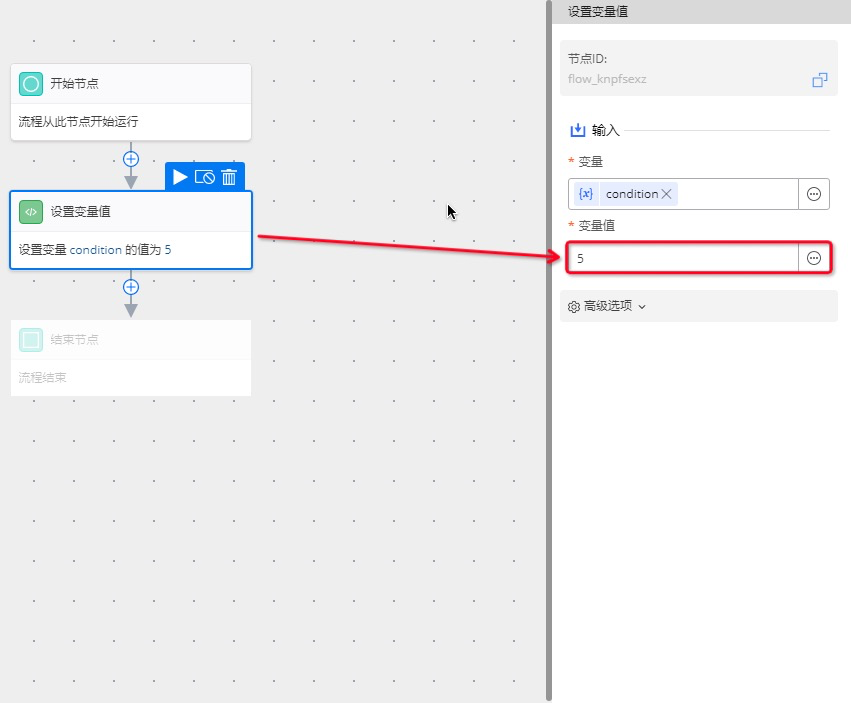The height and width of the screenshot is (703, 851).
Task: Click the 变量值 field label
Action: tap(596, 226)
